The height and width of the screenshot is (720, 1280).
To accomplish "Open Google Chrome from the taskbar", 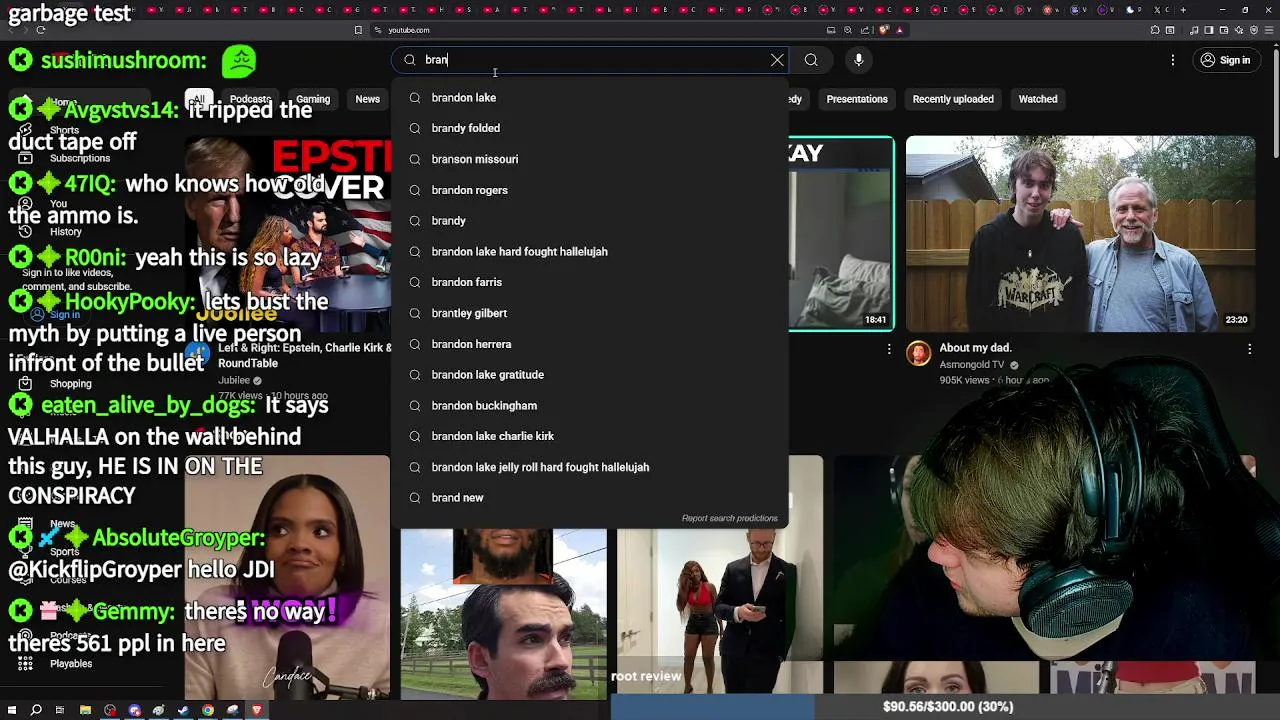I will (x=208, y=710).
